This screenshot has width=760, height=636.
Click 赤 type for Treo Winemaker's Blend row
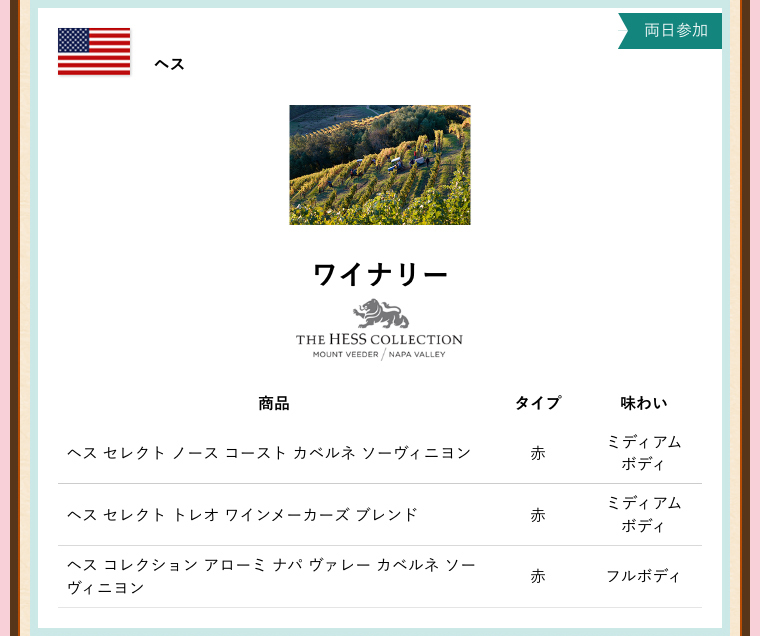[538, 515]
